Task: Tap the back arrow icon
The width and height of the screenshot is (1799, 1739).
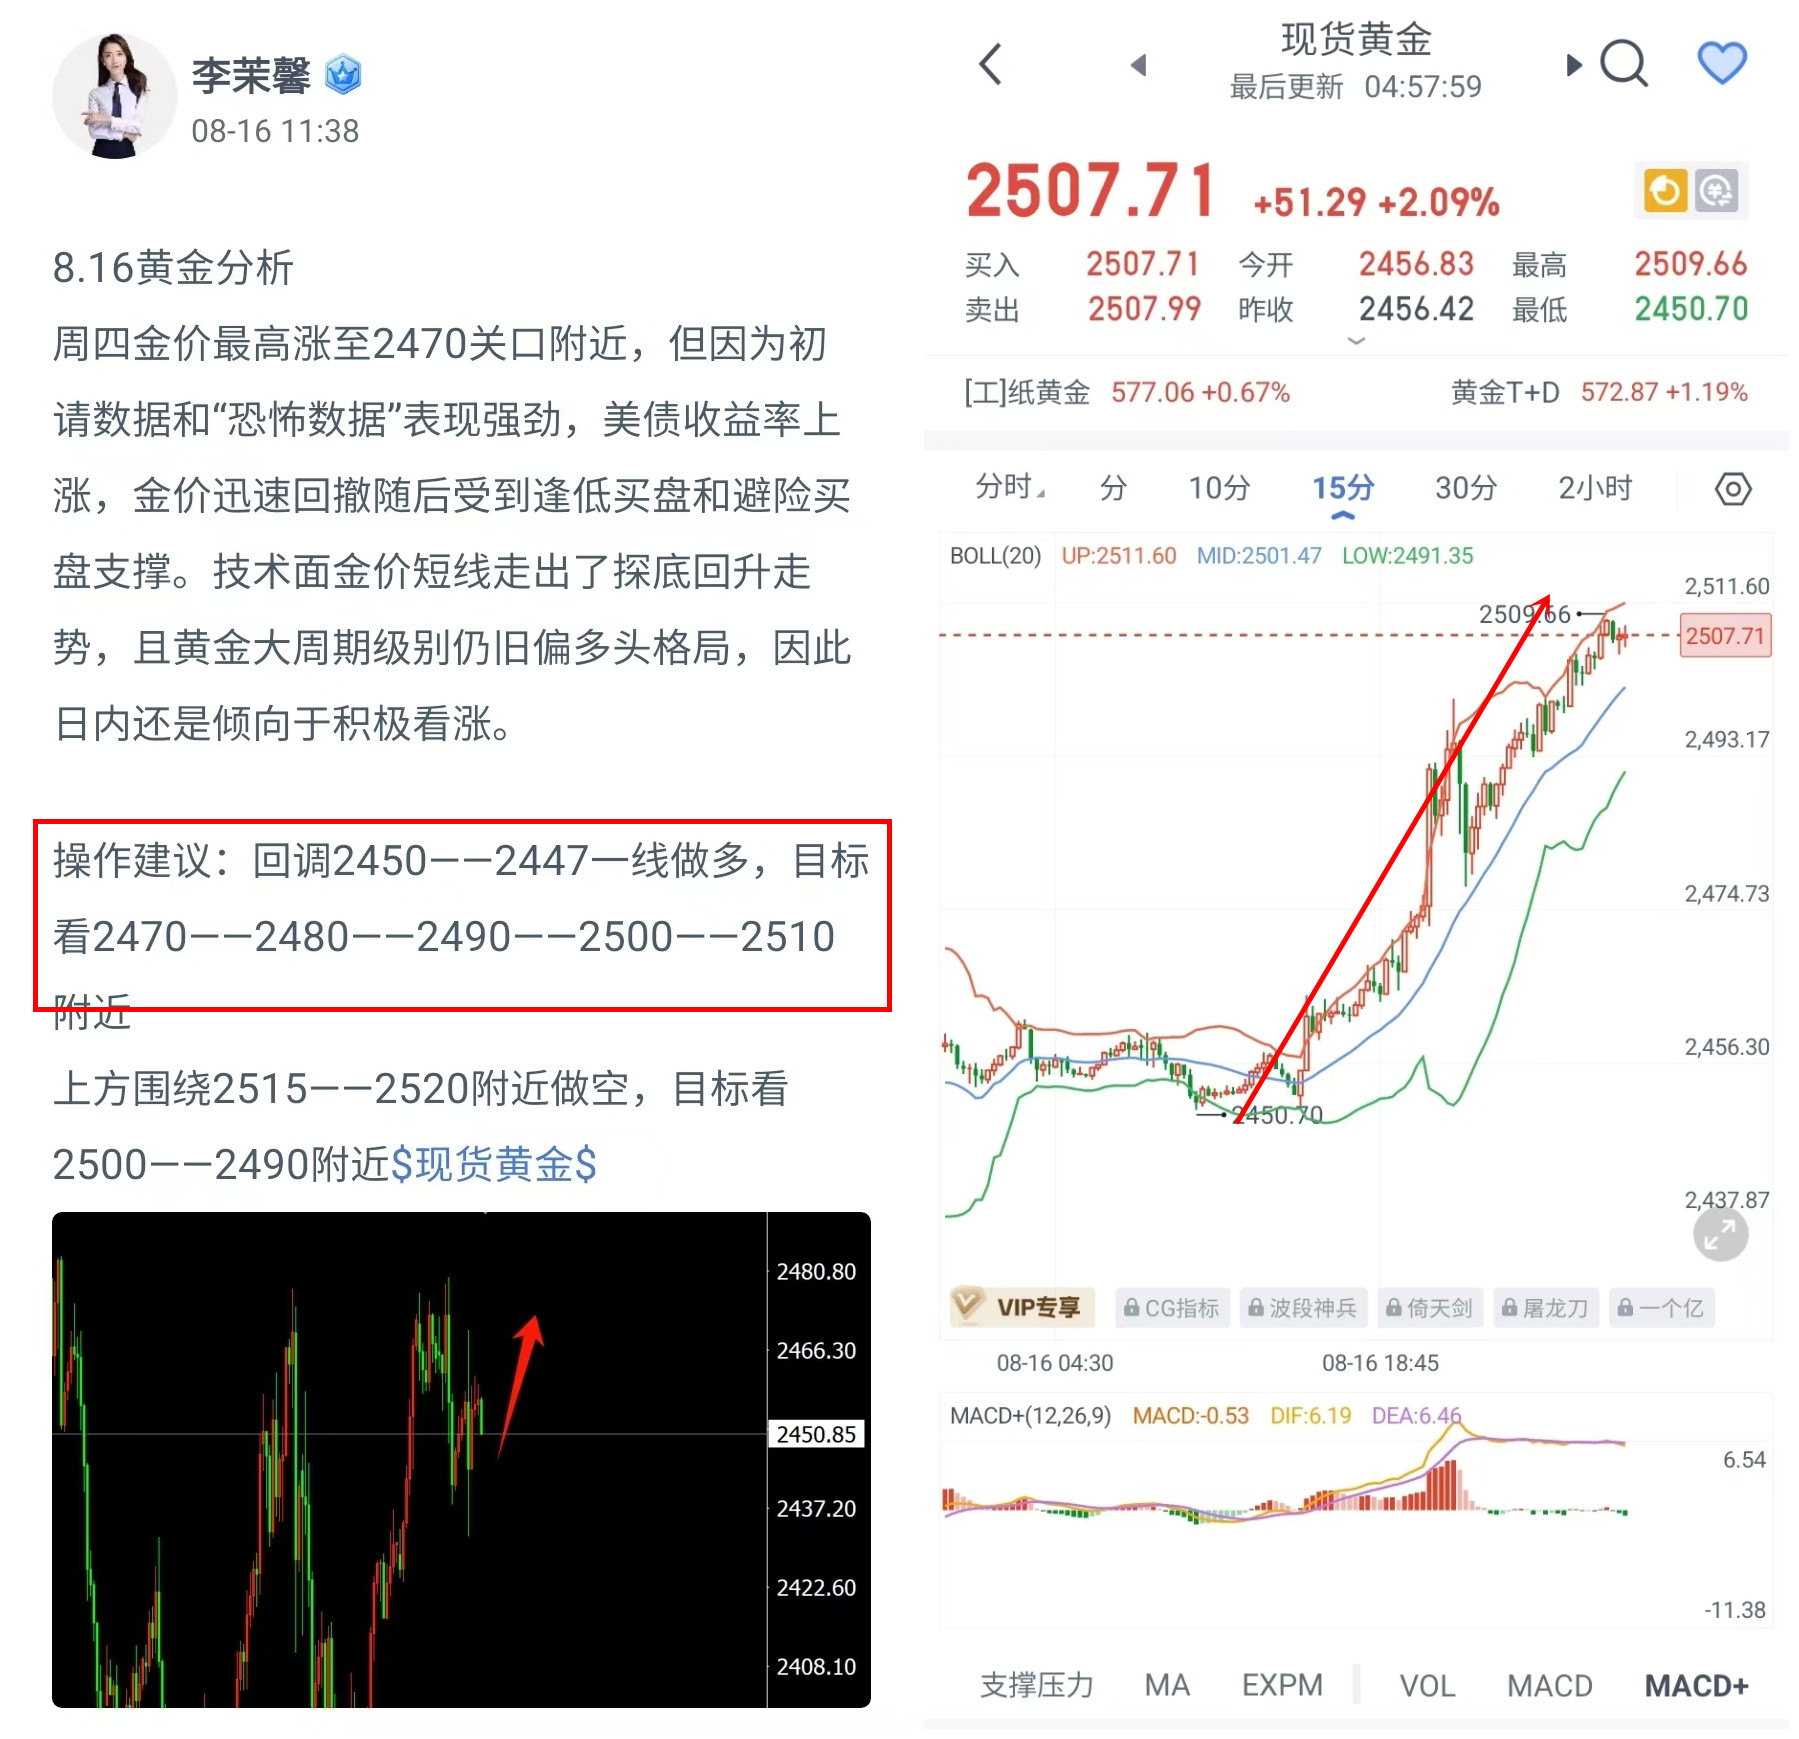Action: 990,64
